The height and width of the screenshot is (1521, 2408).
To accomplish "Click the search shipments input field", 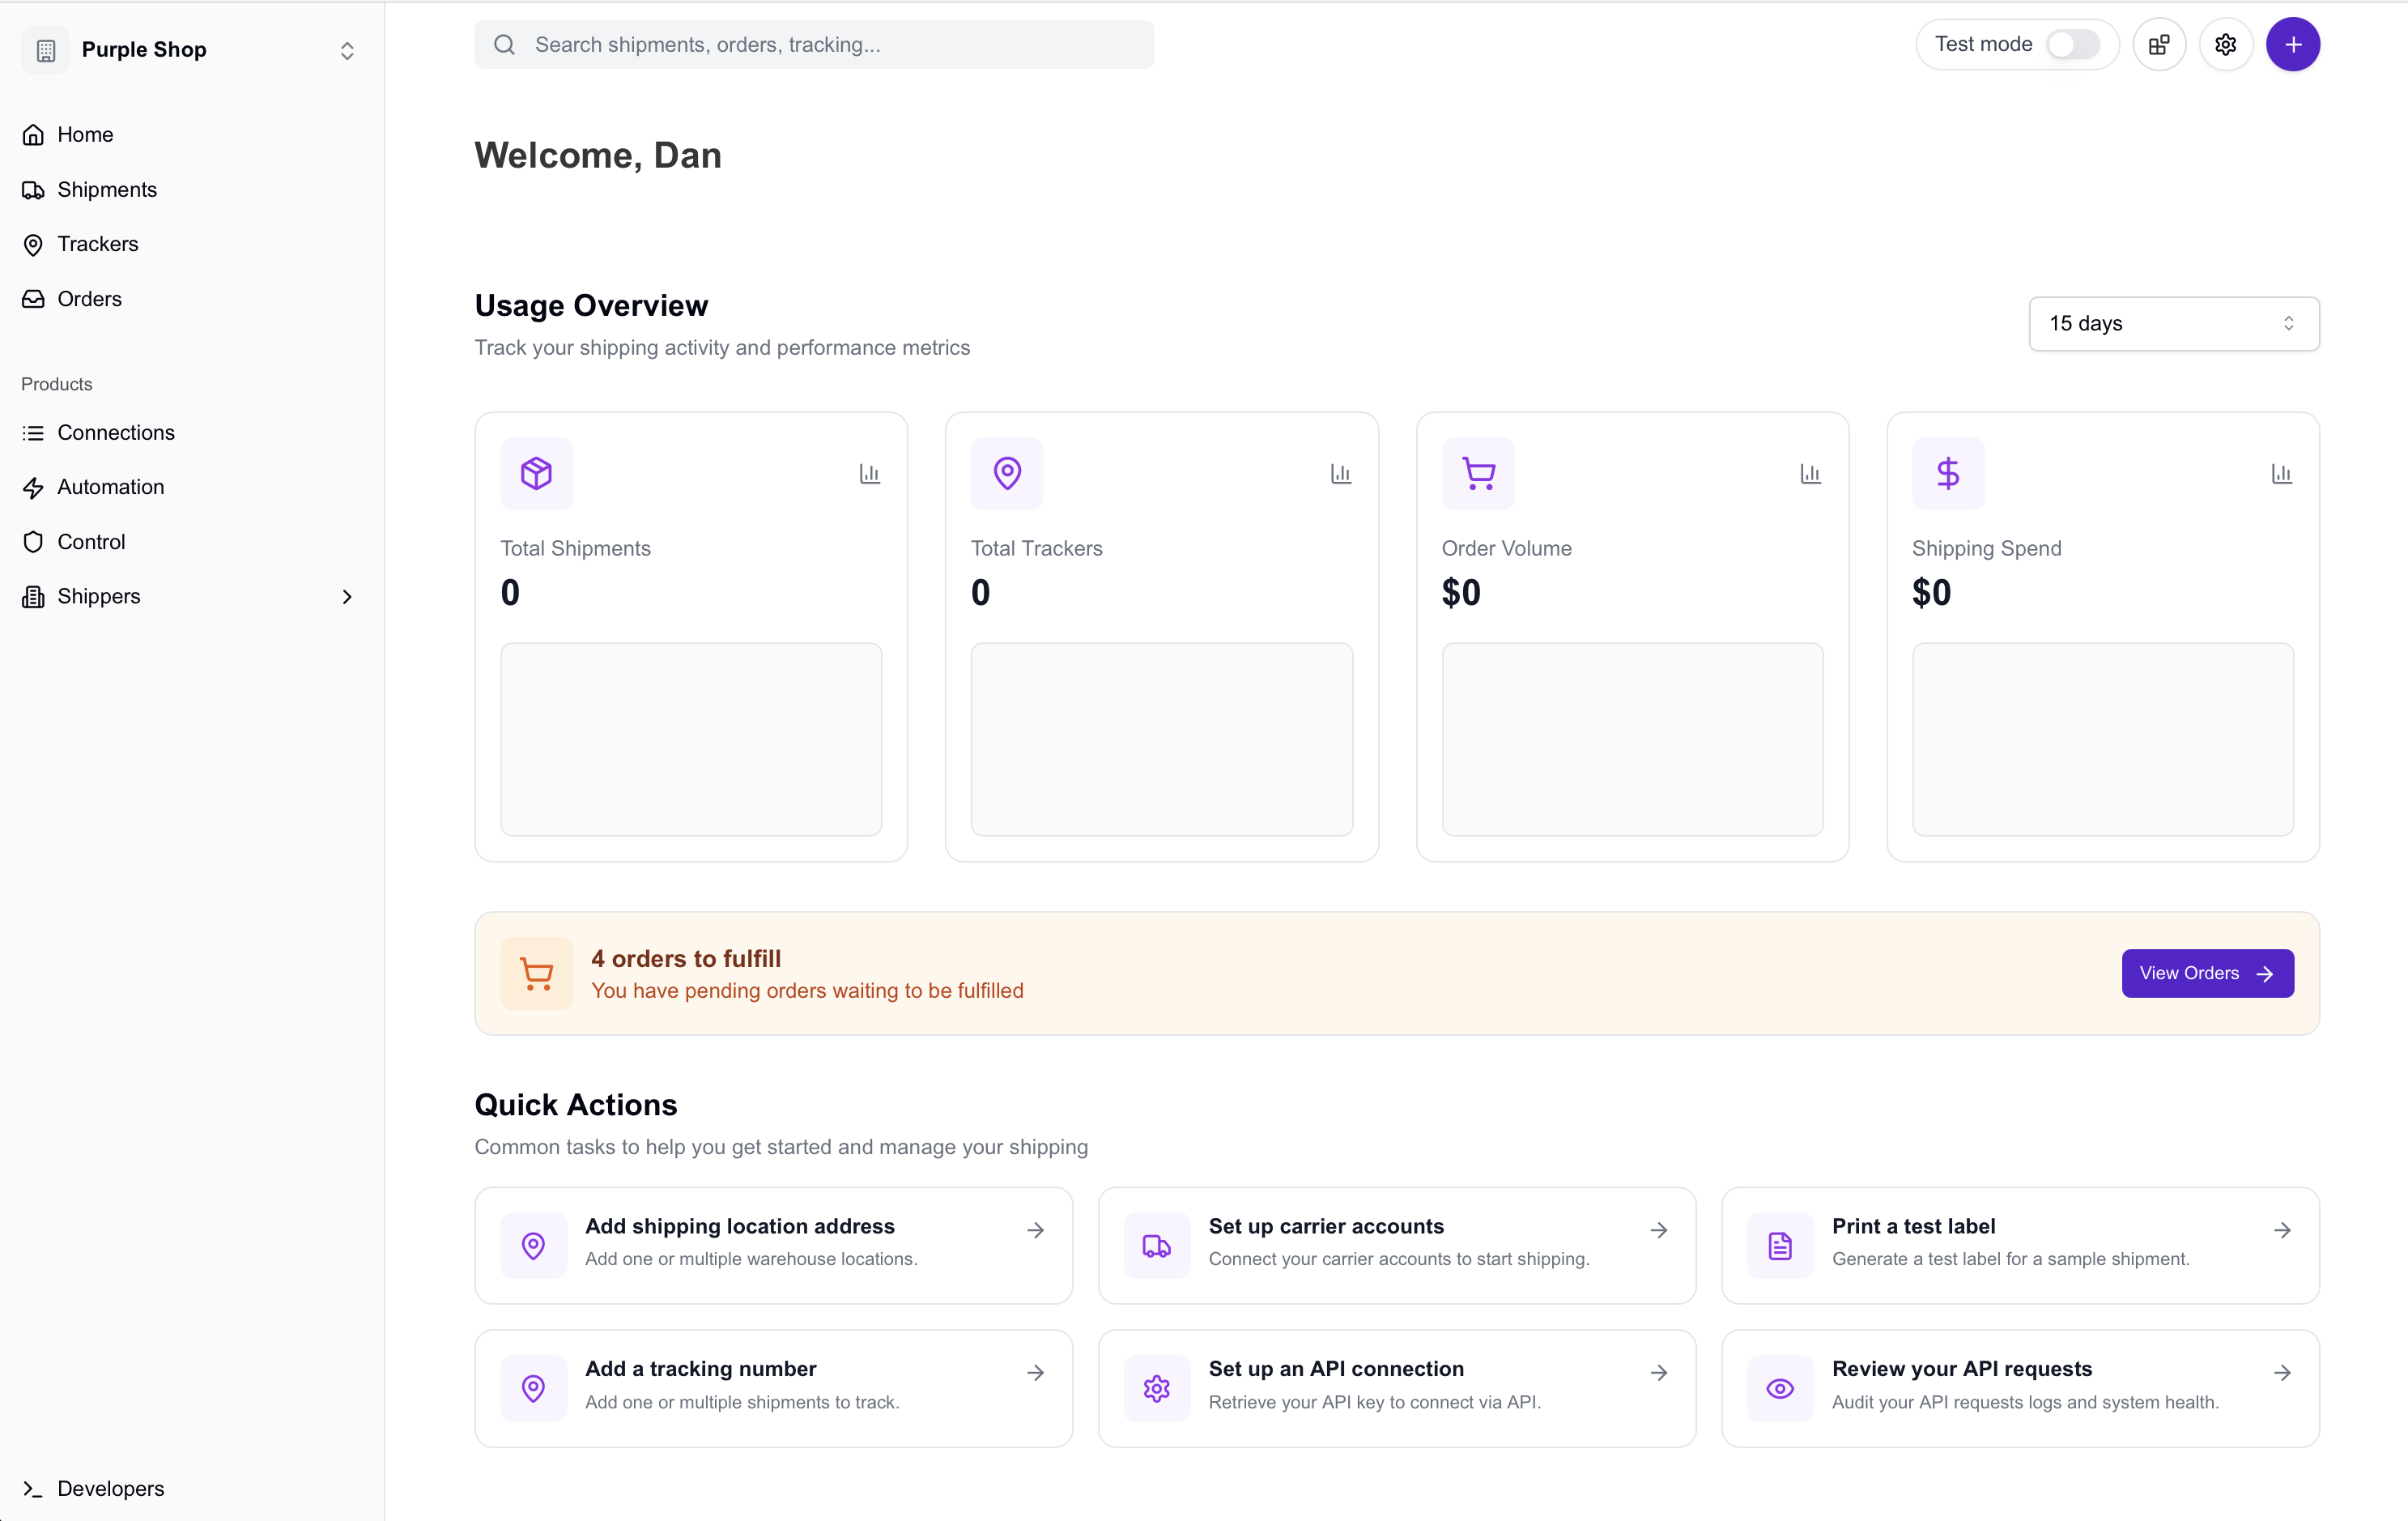I will pyautogui.click(x=814, y=45).
